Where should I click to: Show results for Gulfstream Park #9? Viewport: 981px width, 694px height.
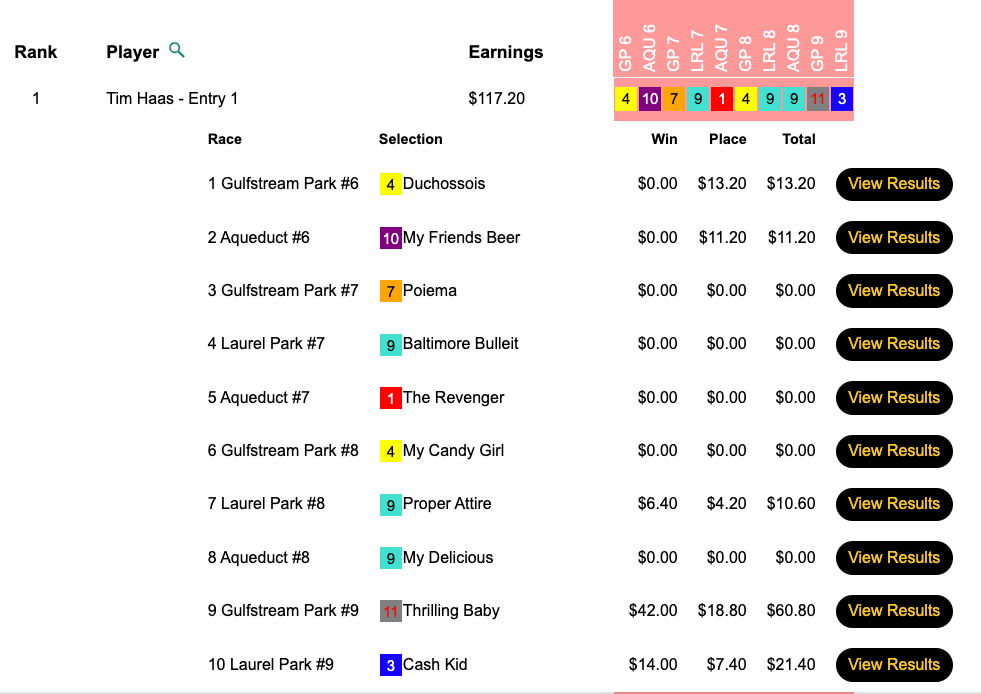click(x=893, y=611)
